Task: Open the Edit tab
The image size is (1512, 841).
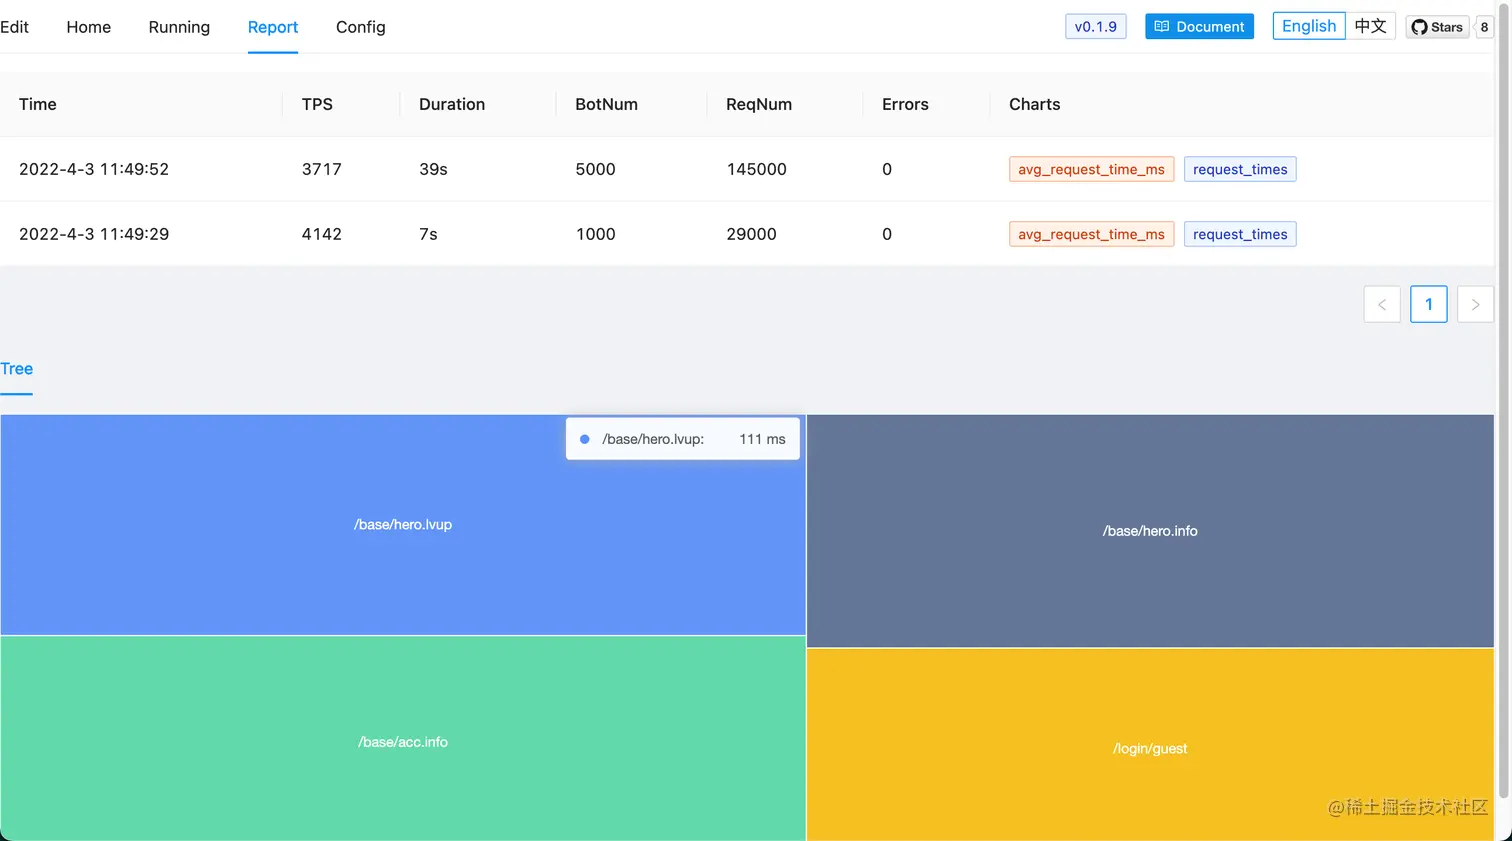Action: (14, 27)
